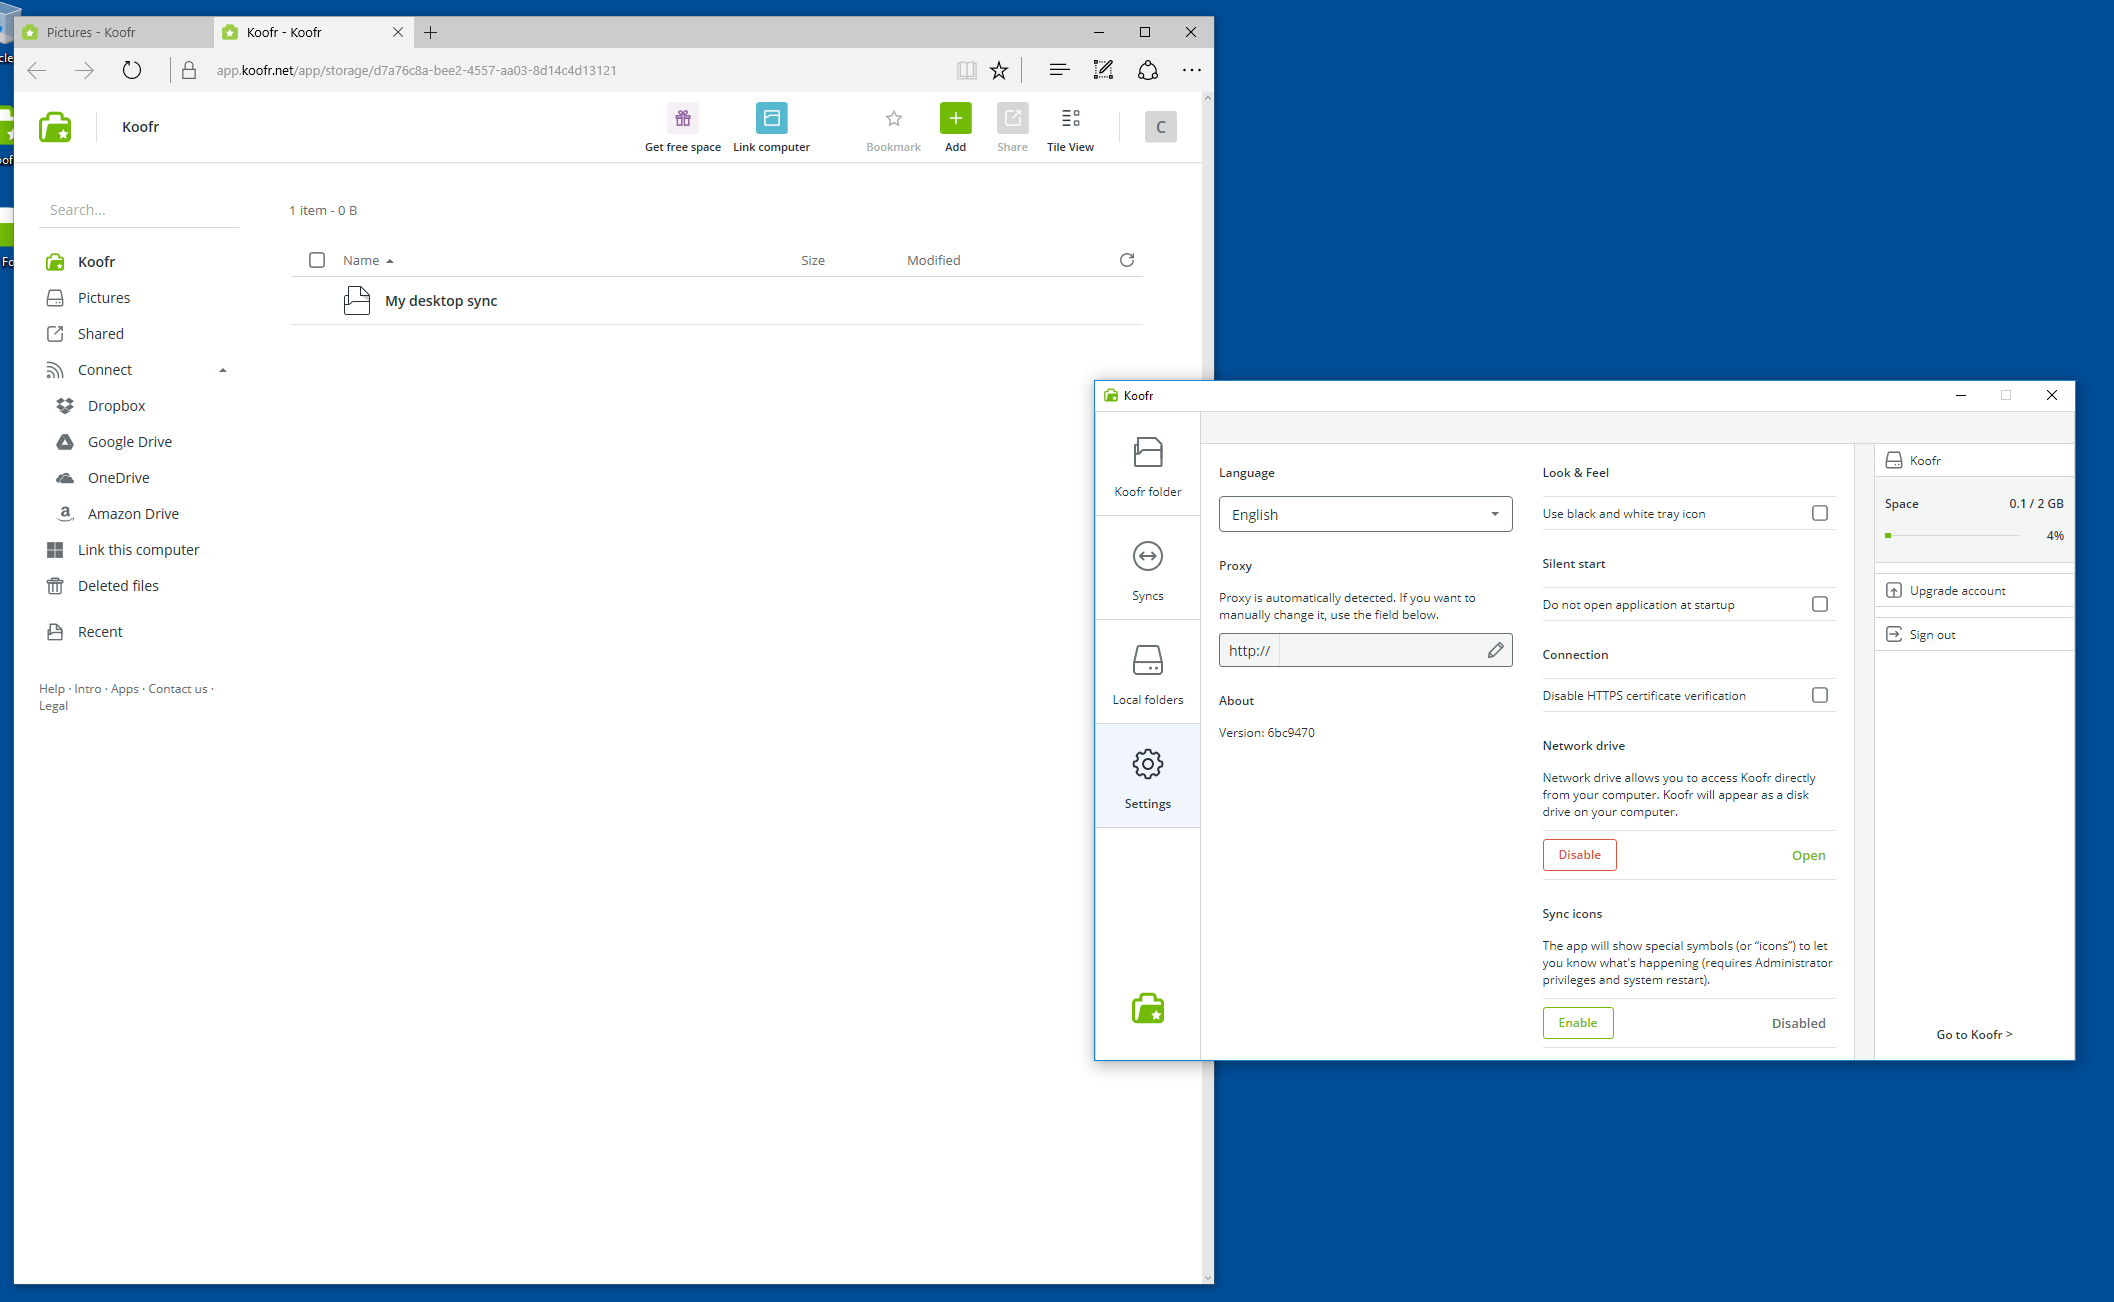2114x1302 pixels.
Task: Tick Disable HTTPS certificate verification checkbox
Action: click(x=1819, y=695)
